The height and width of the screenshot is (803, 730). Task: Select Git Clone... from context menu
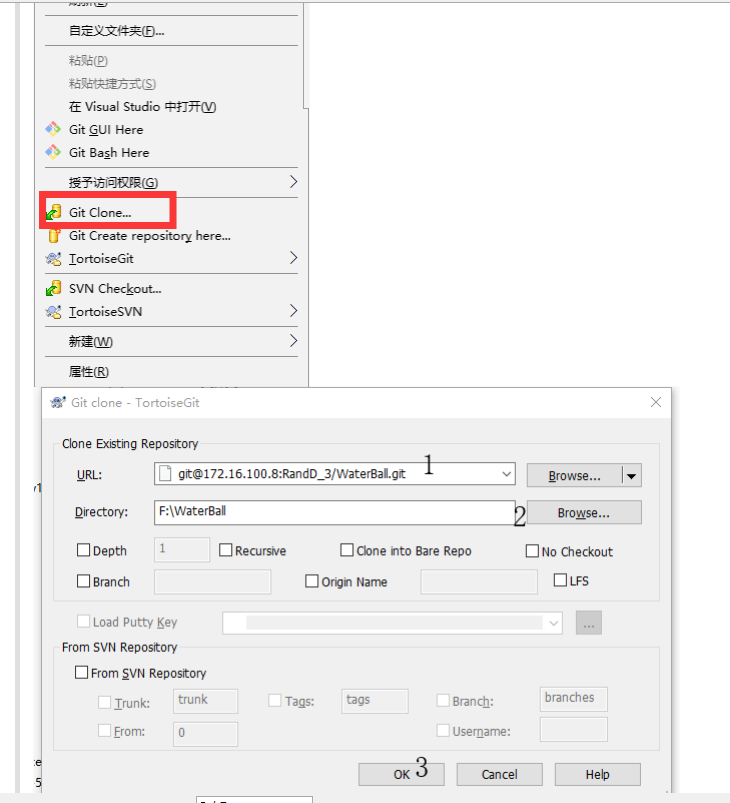pos(172,212)
